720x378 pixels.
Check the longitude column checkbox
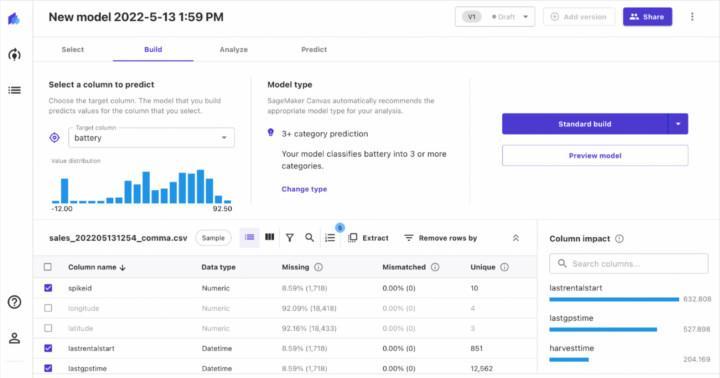coord(48,308)
